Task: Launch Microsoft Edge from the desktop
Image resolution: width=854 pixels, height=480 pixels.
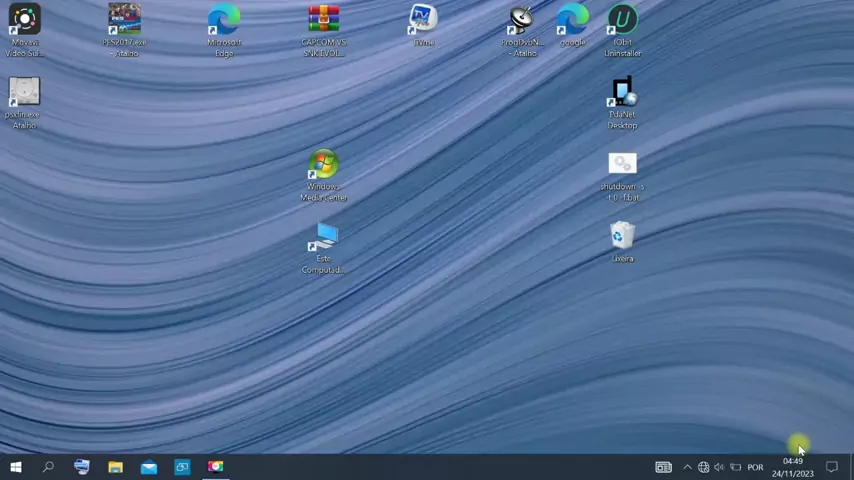Action: pyautogui.click(x=224, y=20)
